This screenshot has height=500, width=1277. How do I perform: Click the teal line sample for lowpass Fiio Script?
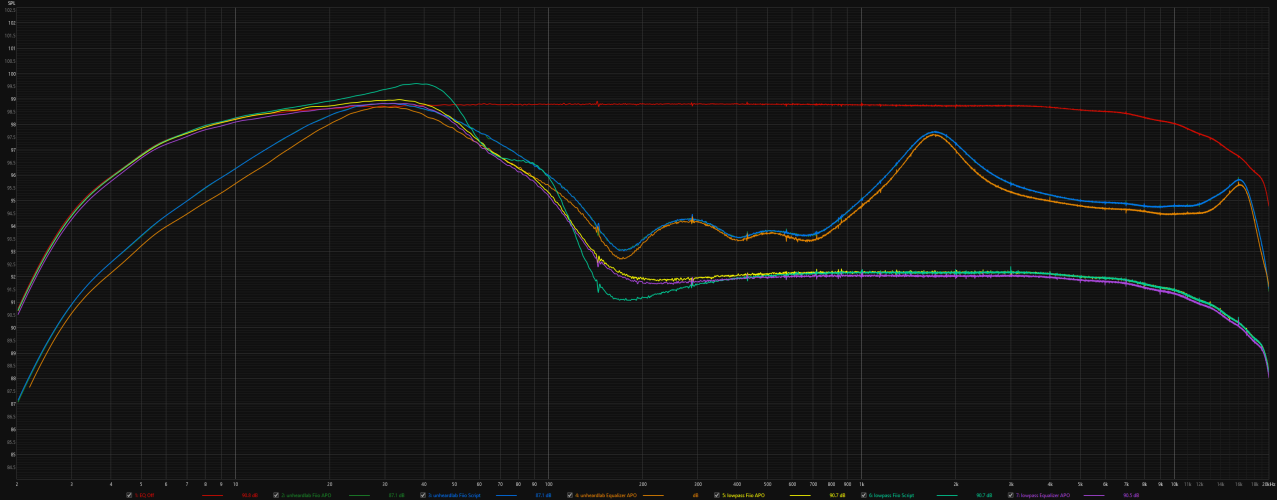pyautogui.click(x=947, y=495)
